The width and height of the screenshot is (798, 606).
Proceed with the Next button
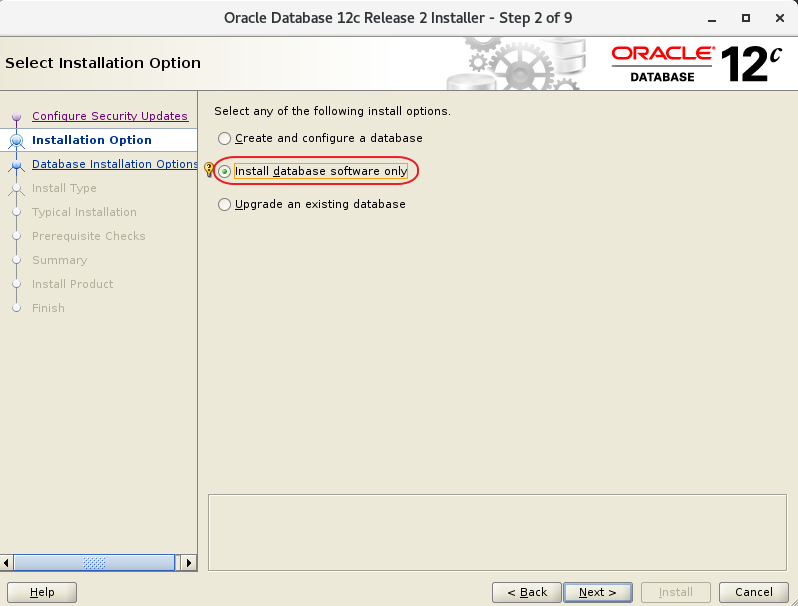click(597, 592)
